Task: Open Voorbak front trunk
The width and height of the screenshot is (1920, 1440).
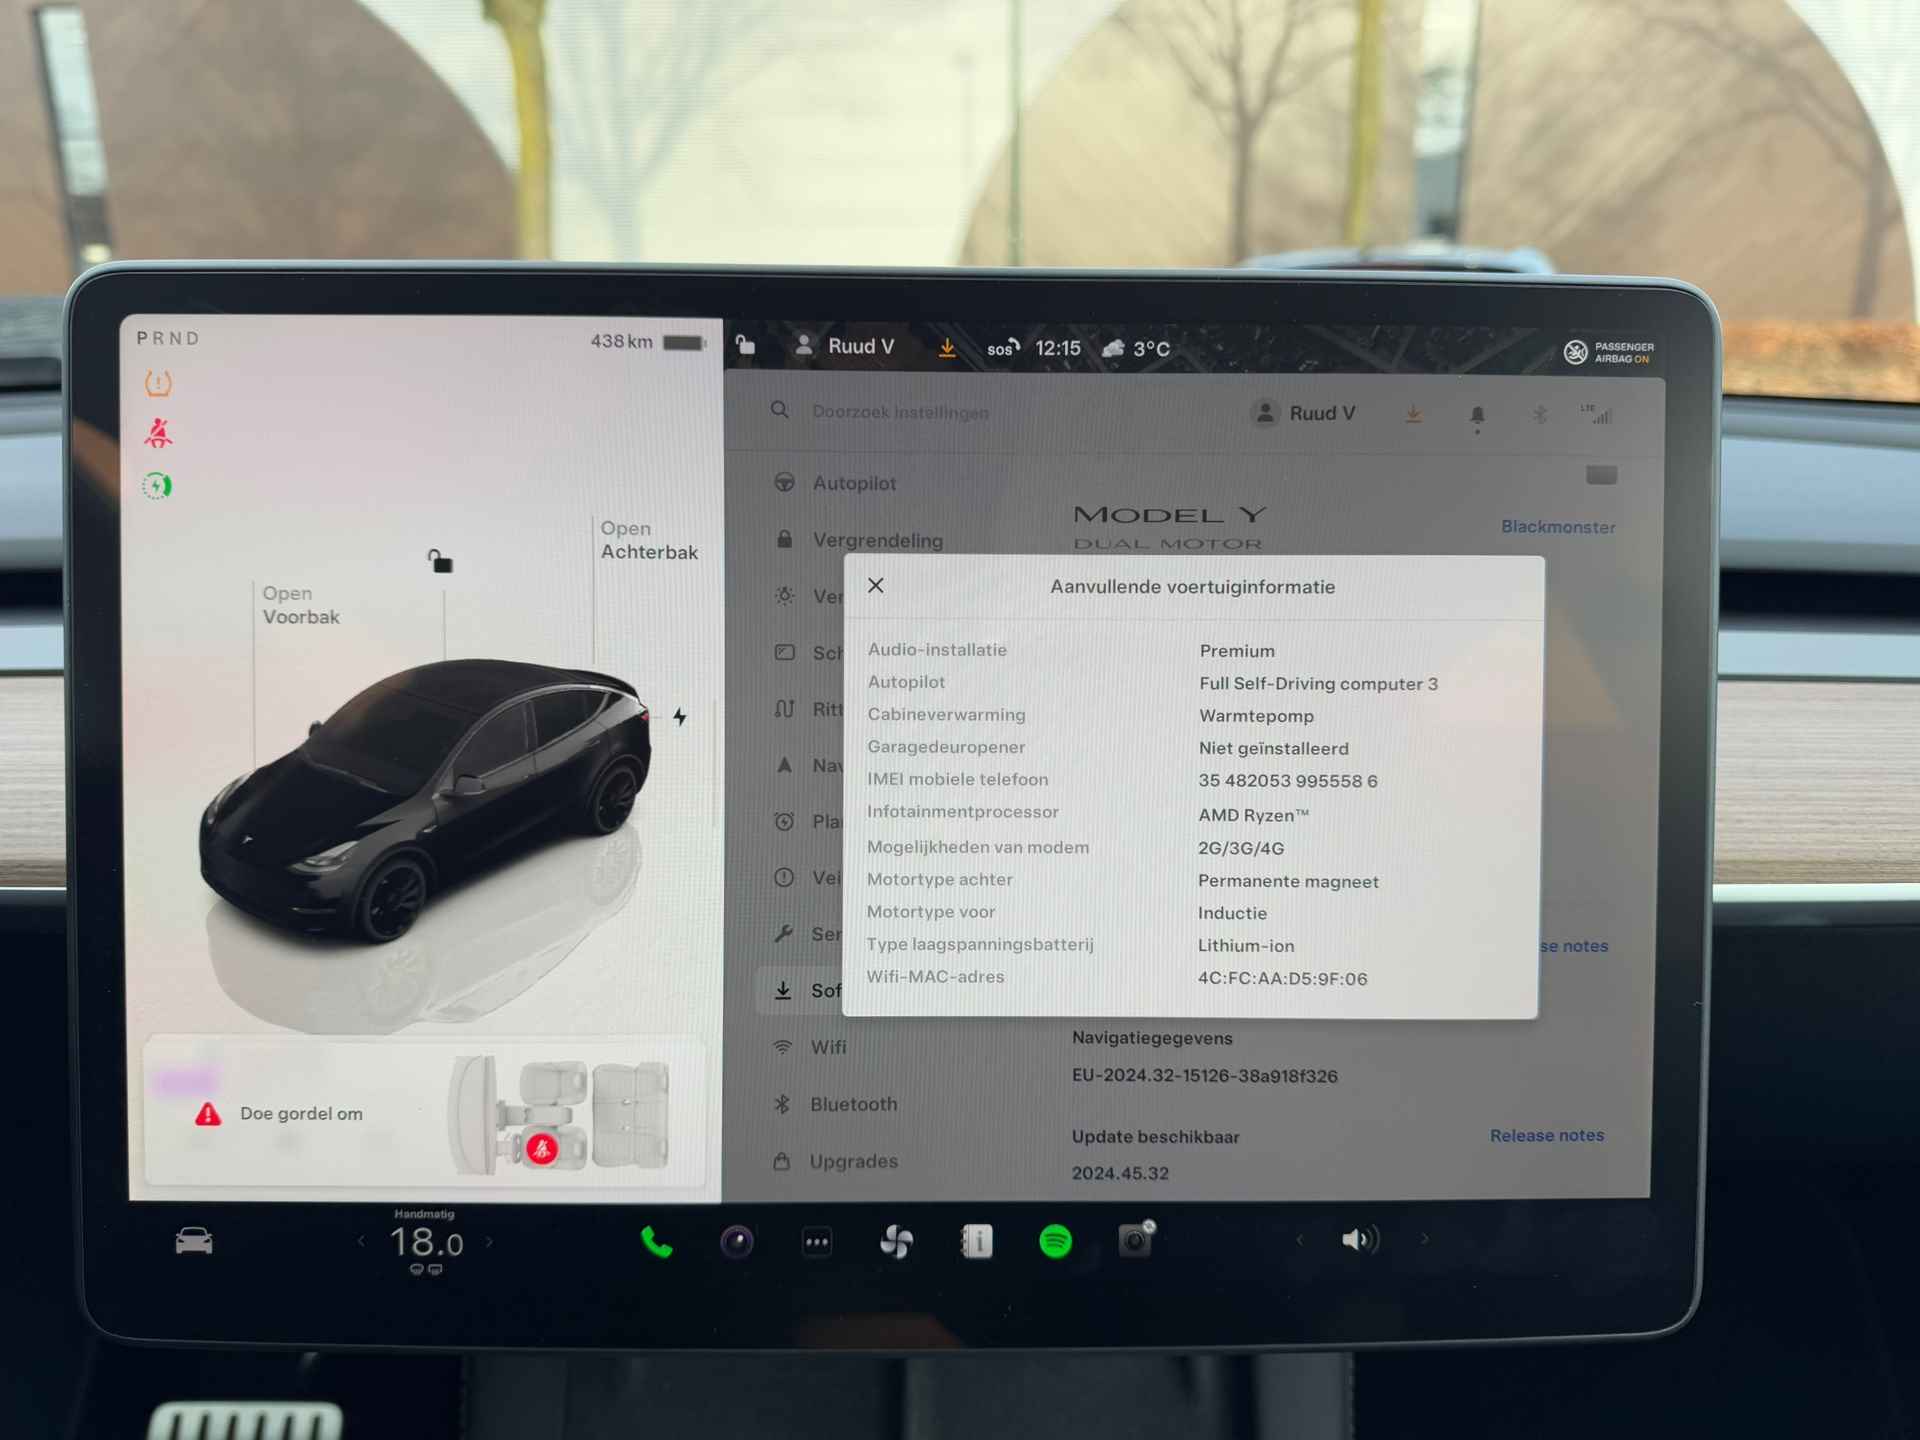Action: (x=300, y=605)
